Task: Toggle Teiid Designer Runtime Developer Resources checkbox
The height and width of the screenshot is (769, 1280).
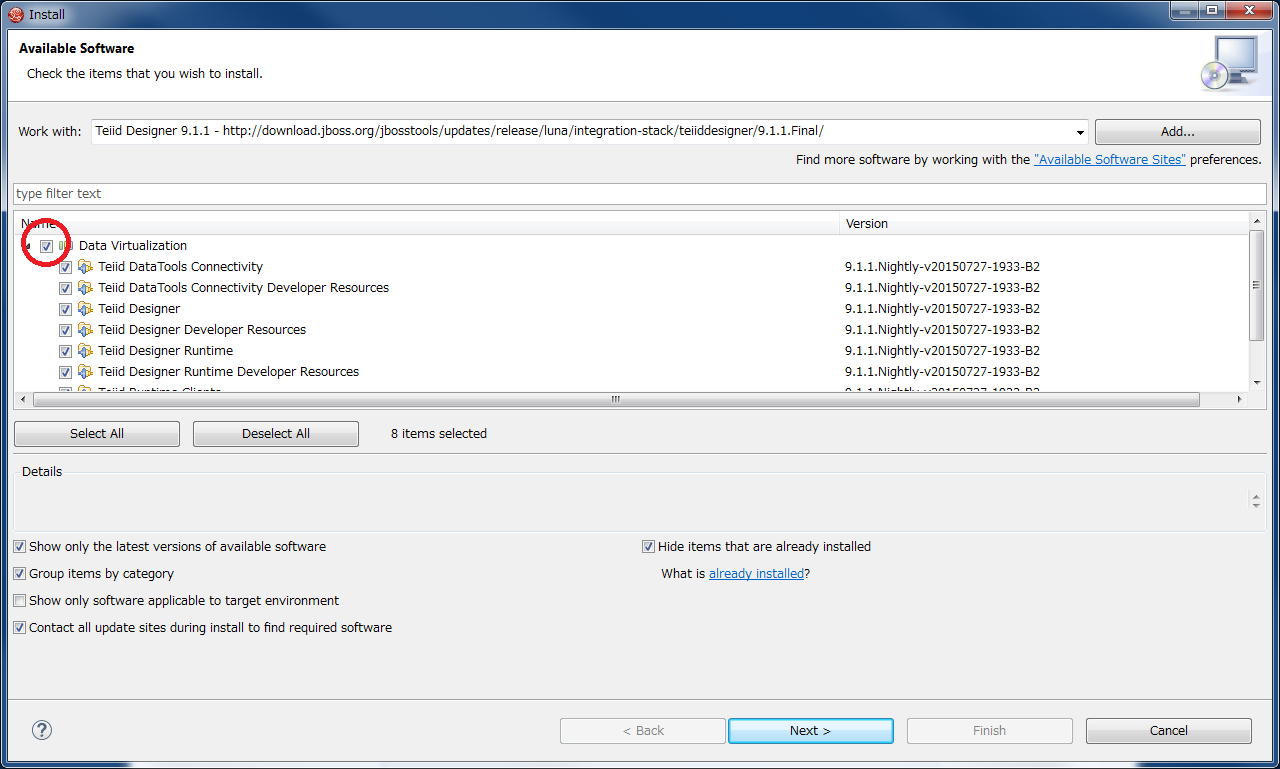Action: (x=66, y=372)
